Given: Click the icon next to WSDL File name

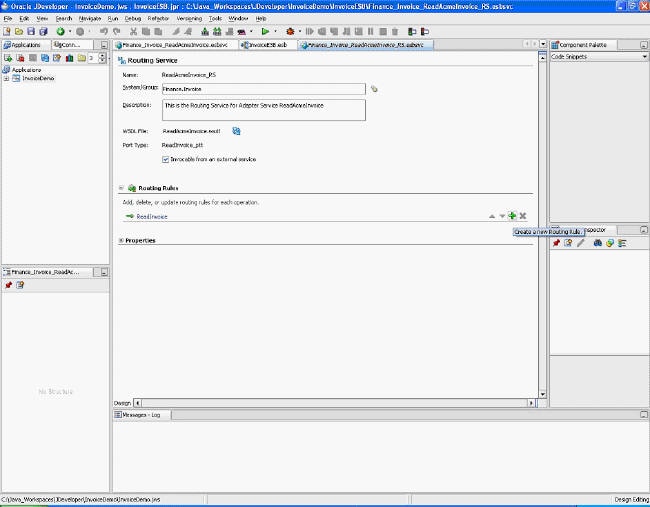Looking at the screenshot, I should (236, 131).
